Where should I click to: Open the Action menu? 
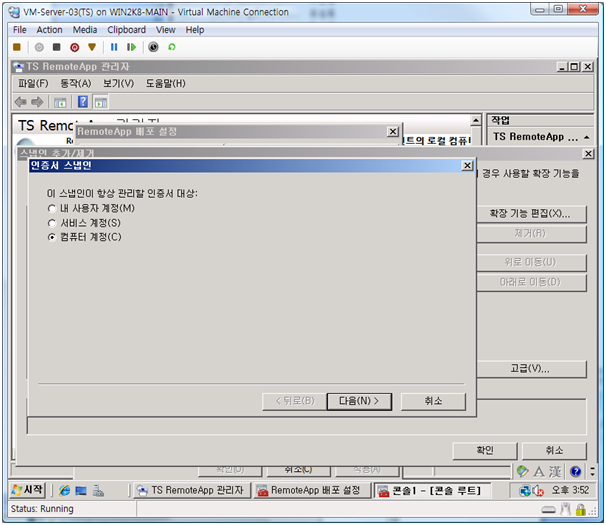pyautogui.click(x=49, y=30)
